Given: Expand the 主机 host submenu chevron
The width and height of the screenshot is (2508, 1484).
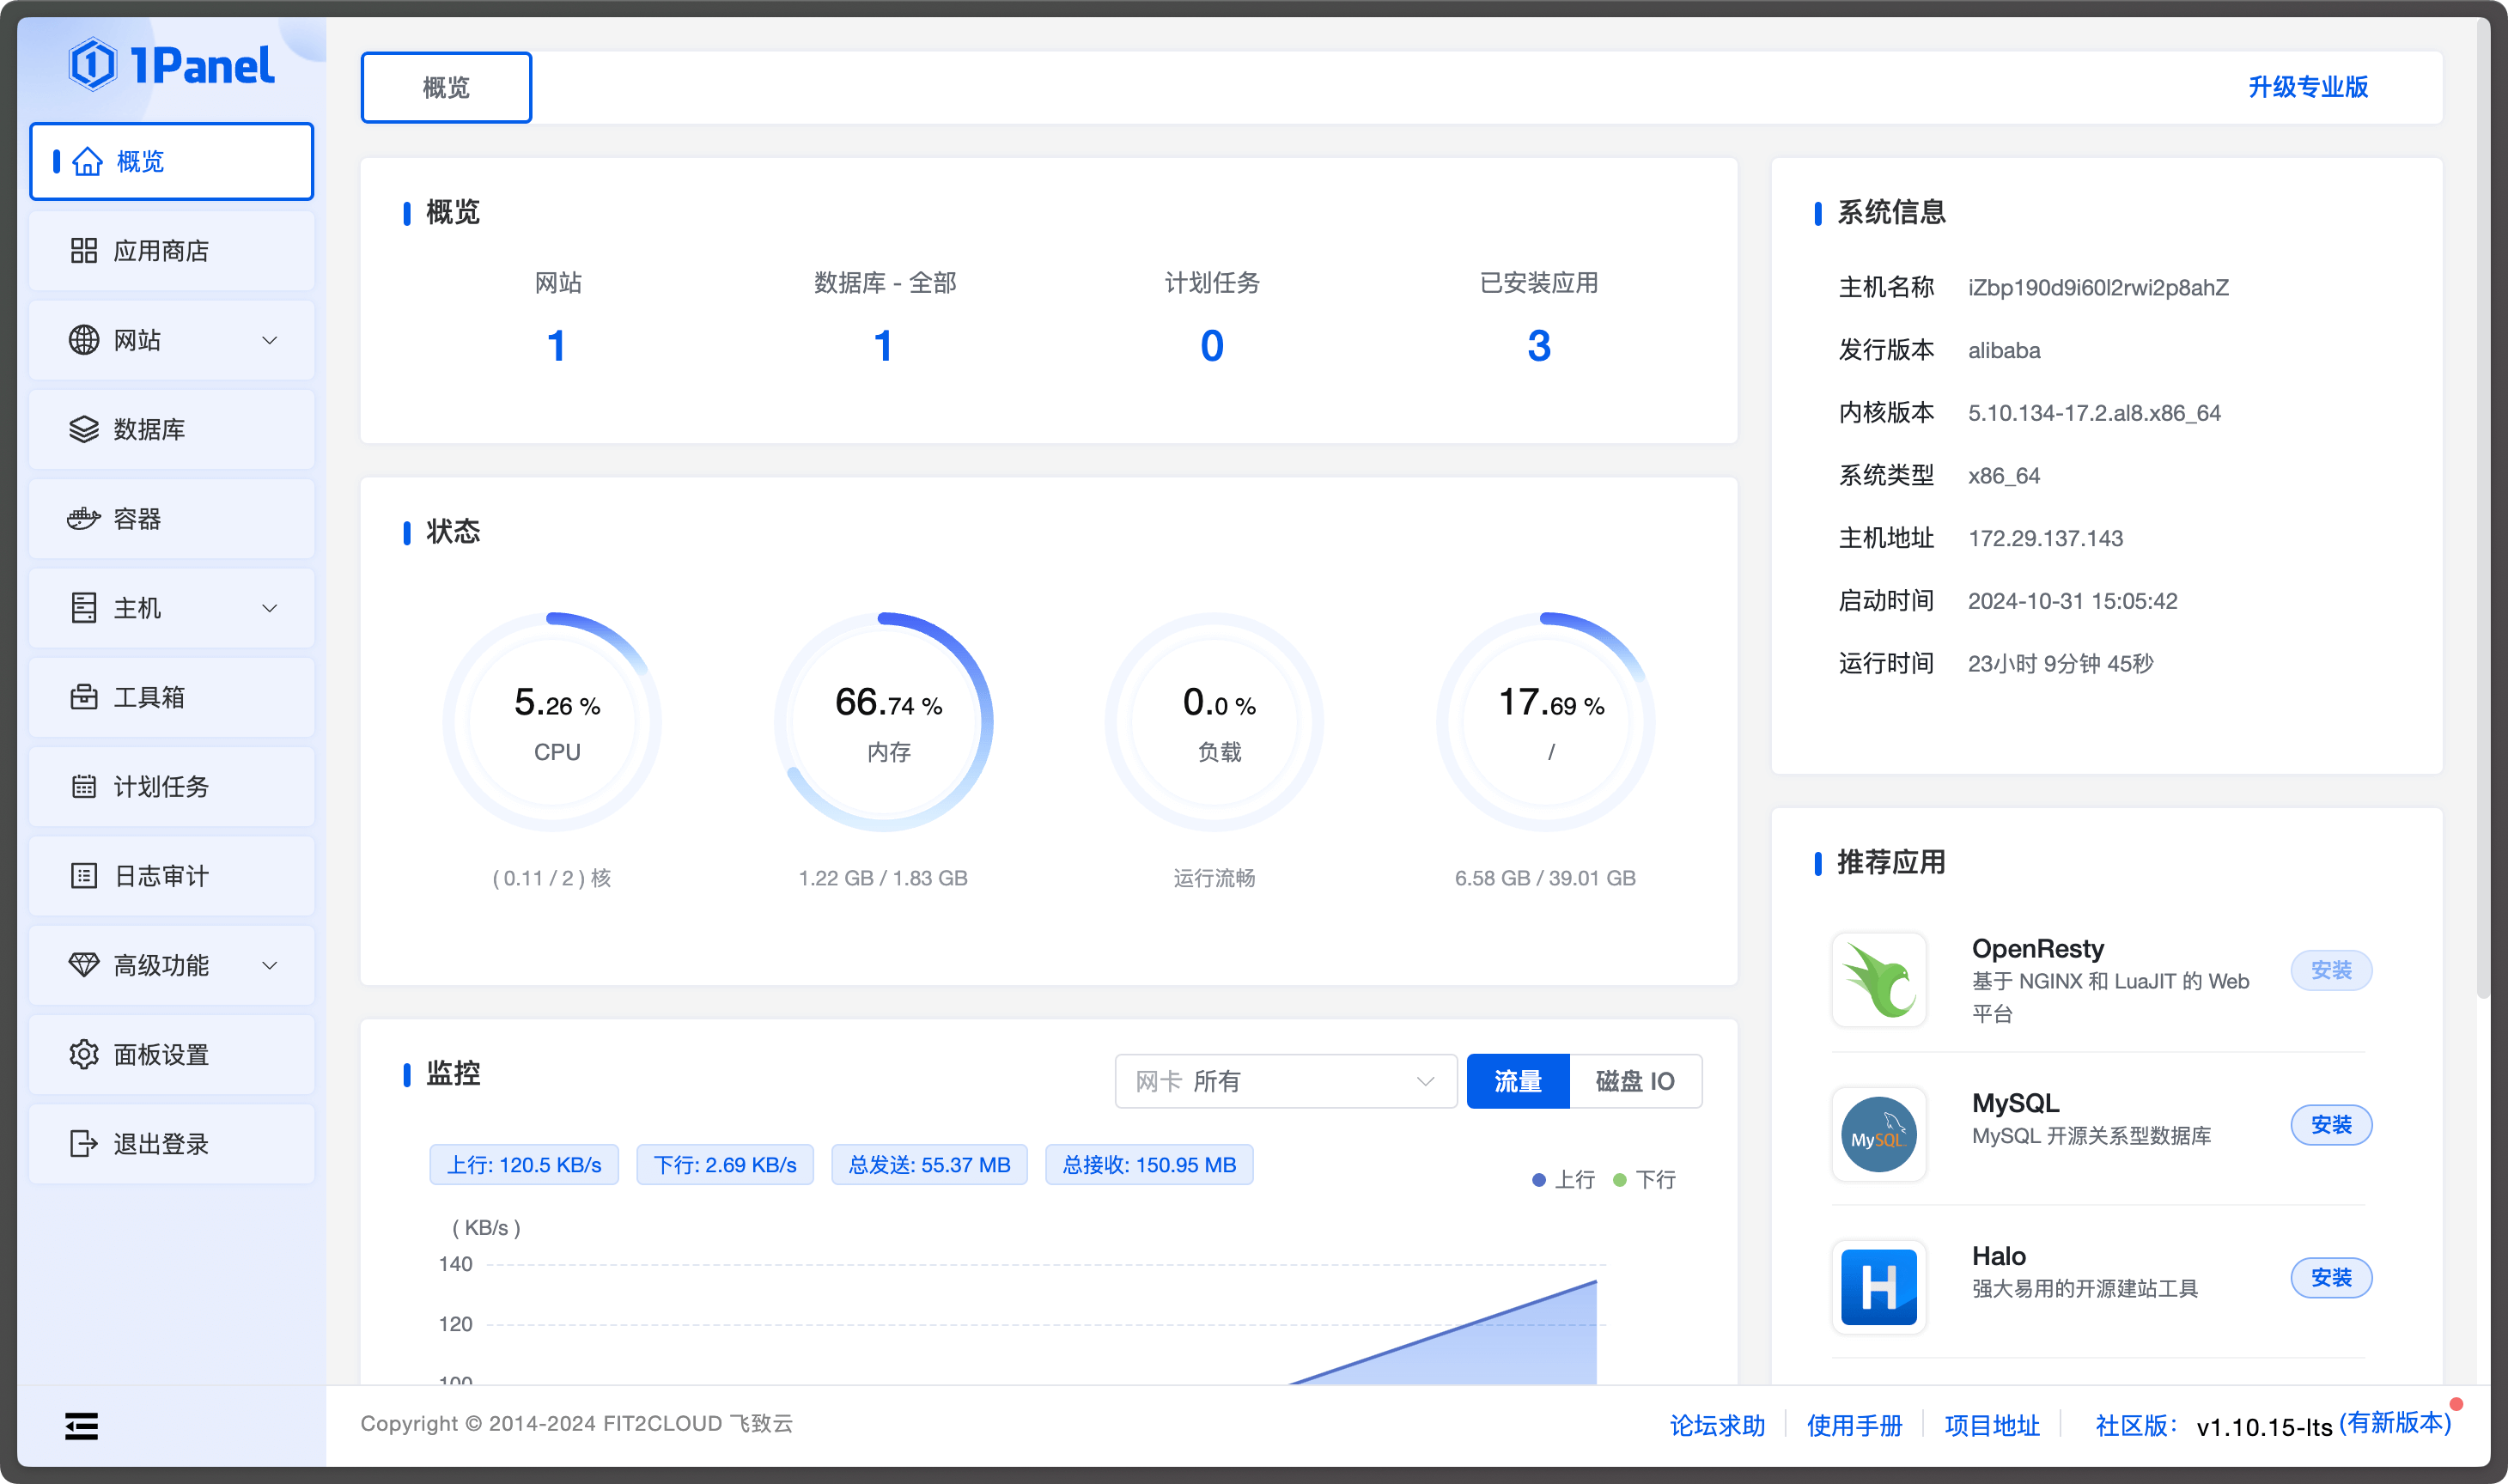Looking at the screenshot, I should point(269,608).
